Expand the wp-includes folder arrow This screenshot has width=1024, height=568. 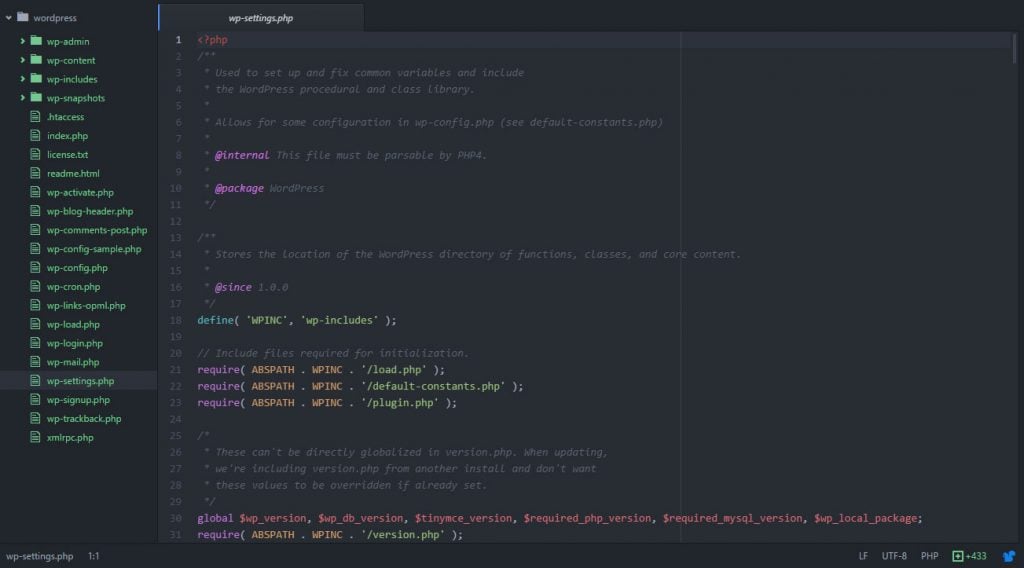(22, 79)
